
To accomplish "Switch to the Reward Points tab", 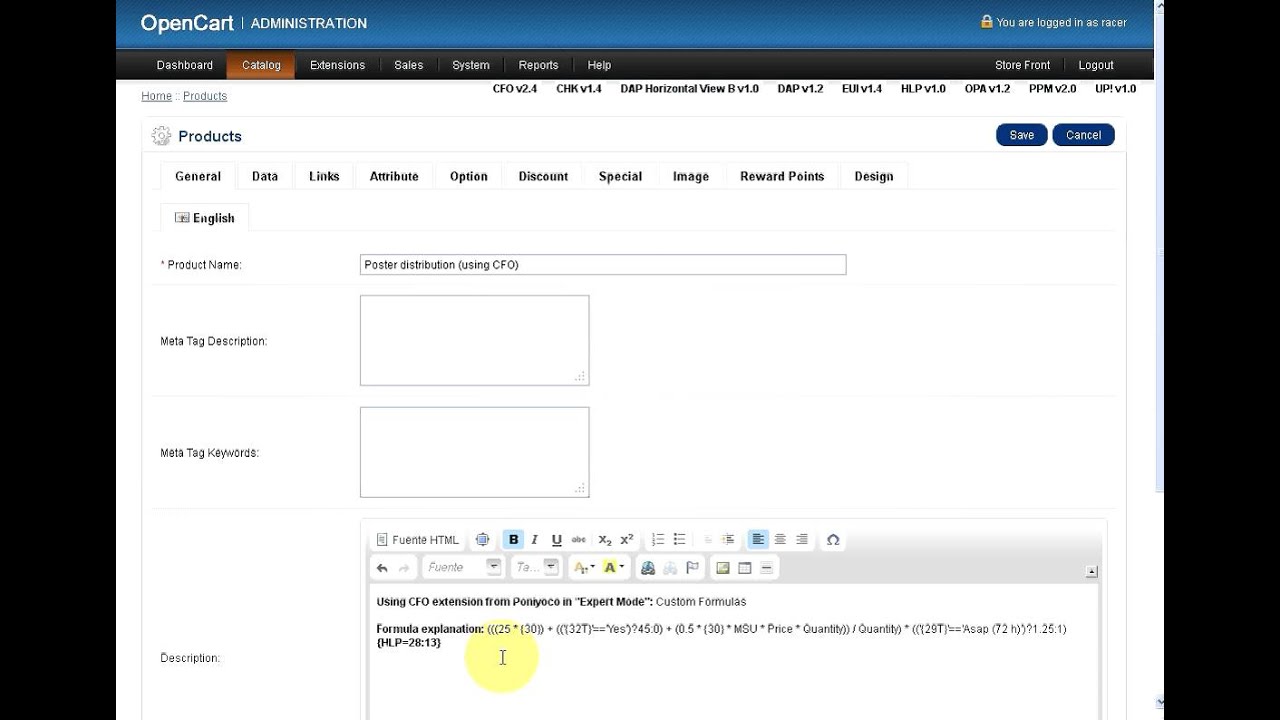I will click(782, 176).
